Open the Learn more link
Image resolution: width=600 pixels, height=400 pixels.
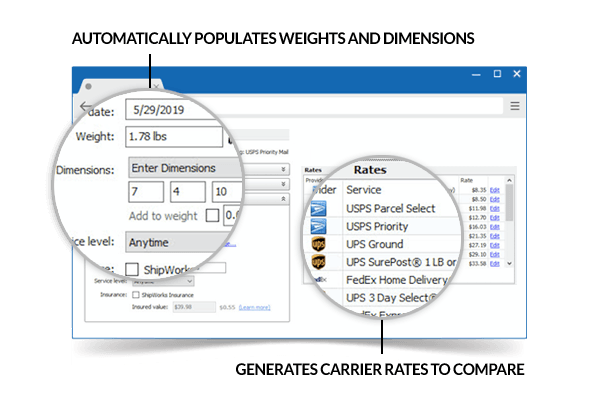(x=255, y=307)
